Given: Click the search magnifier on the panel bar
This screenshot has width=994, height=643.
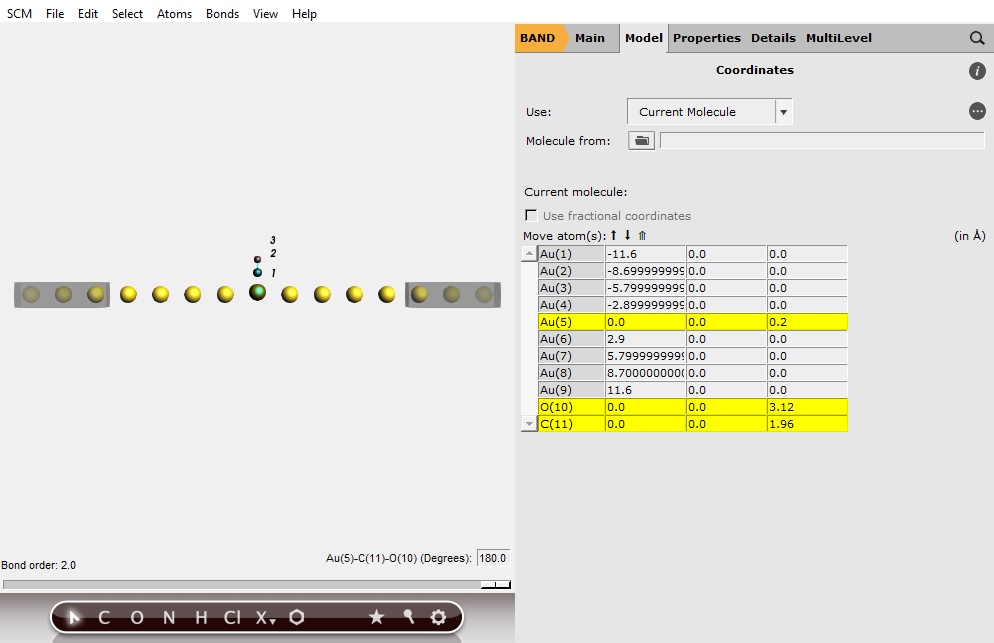Looking at the screenshot, I should point(977,38).
